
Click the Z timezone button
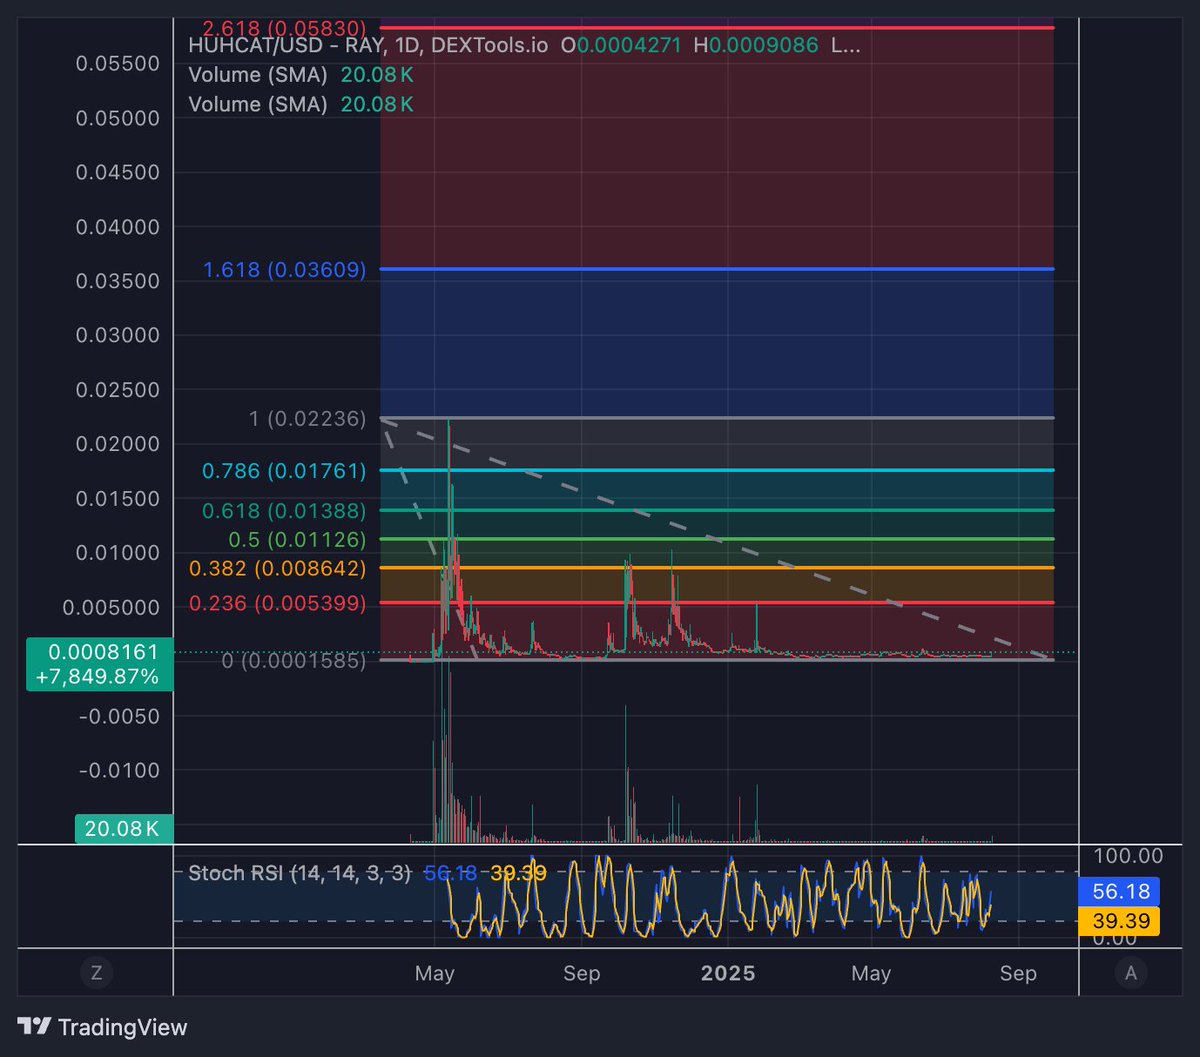[x=95, y=973]
